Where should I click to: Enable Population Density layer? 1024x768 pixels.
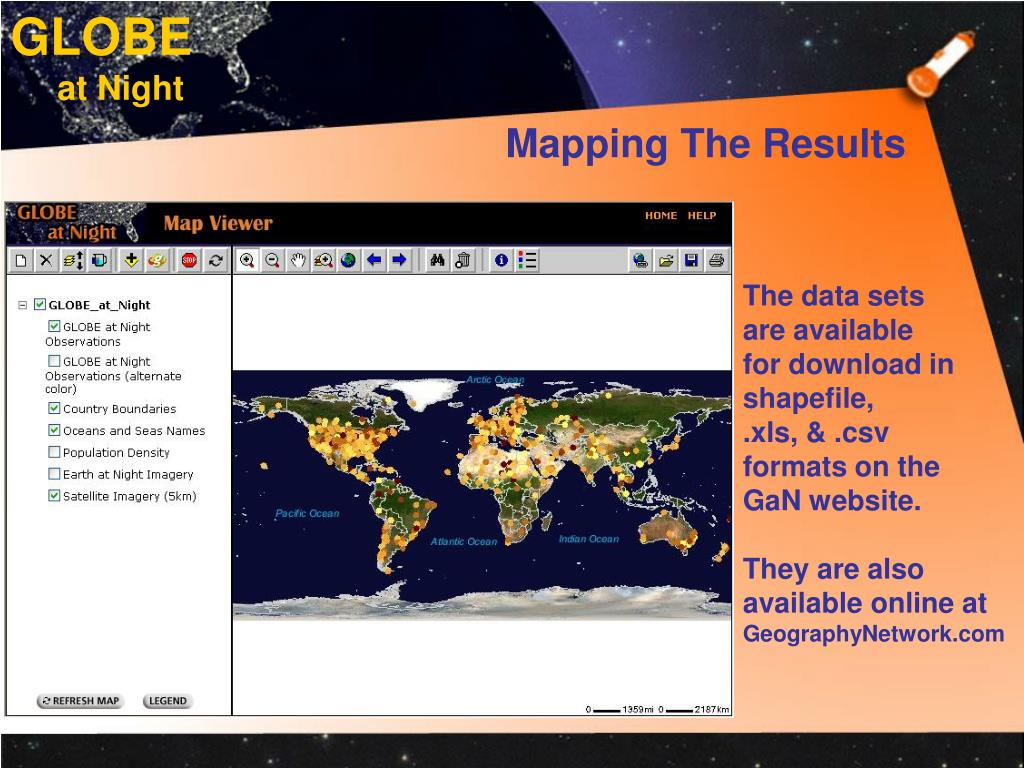click(x=54, y=452)
